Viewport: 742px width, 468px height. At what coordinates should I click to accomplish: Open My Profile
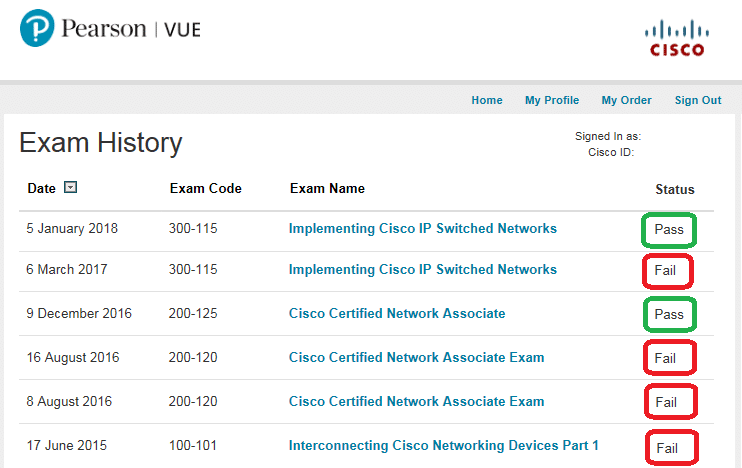pyautogui.click(x=552, y=100)
